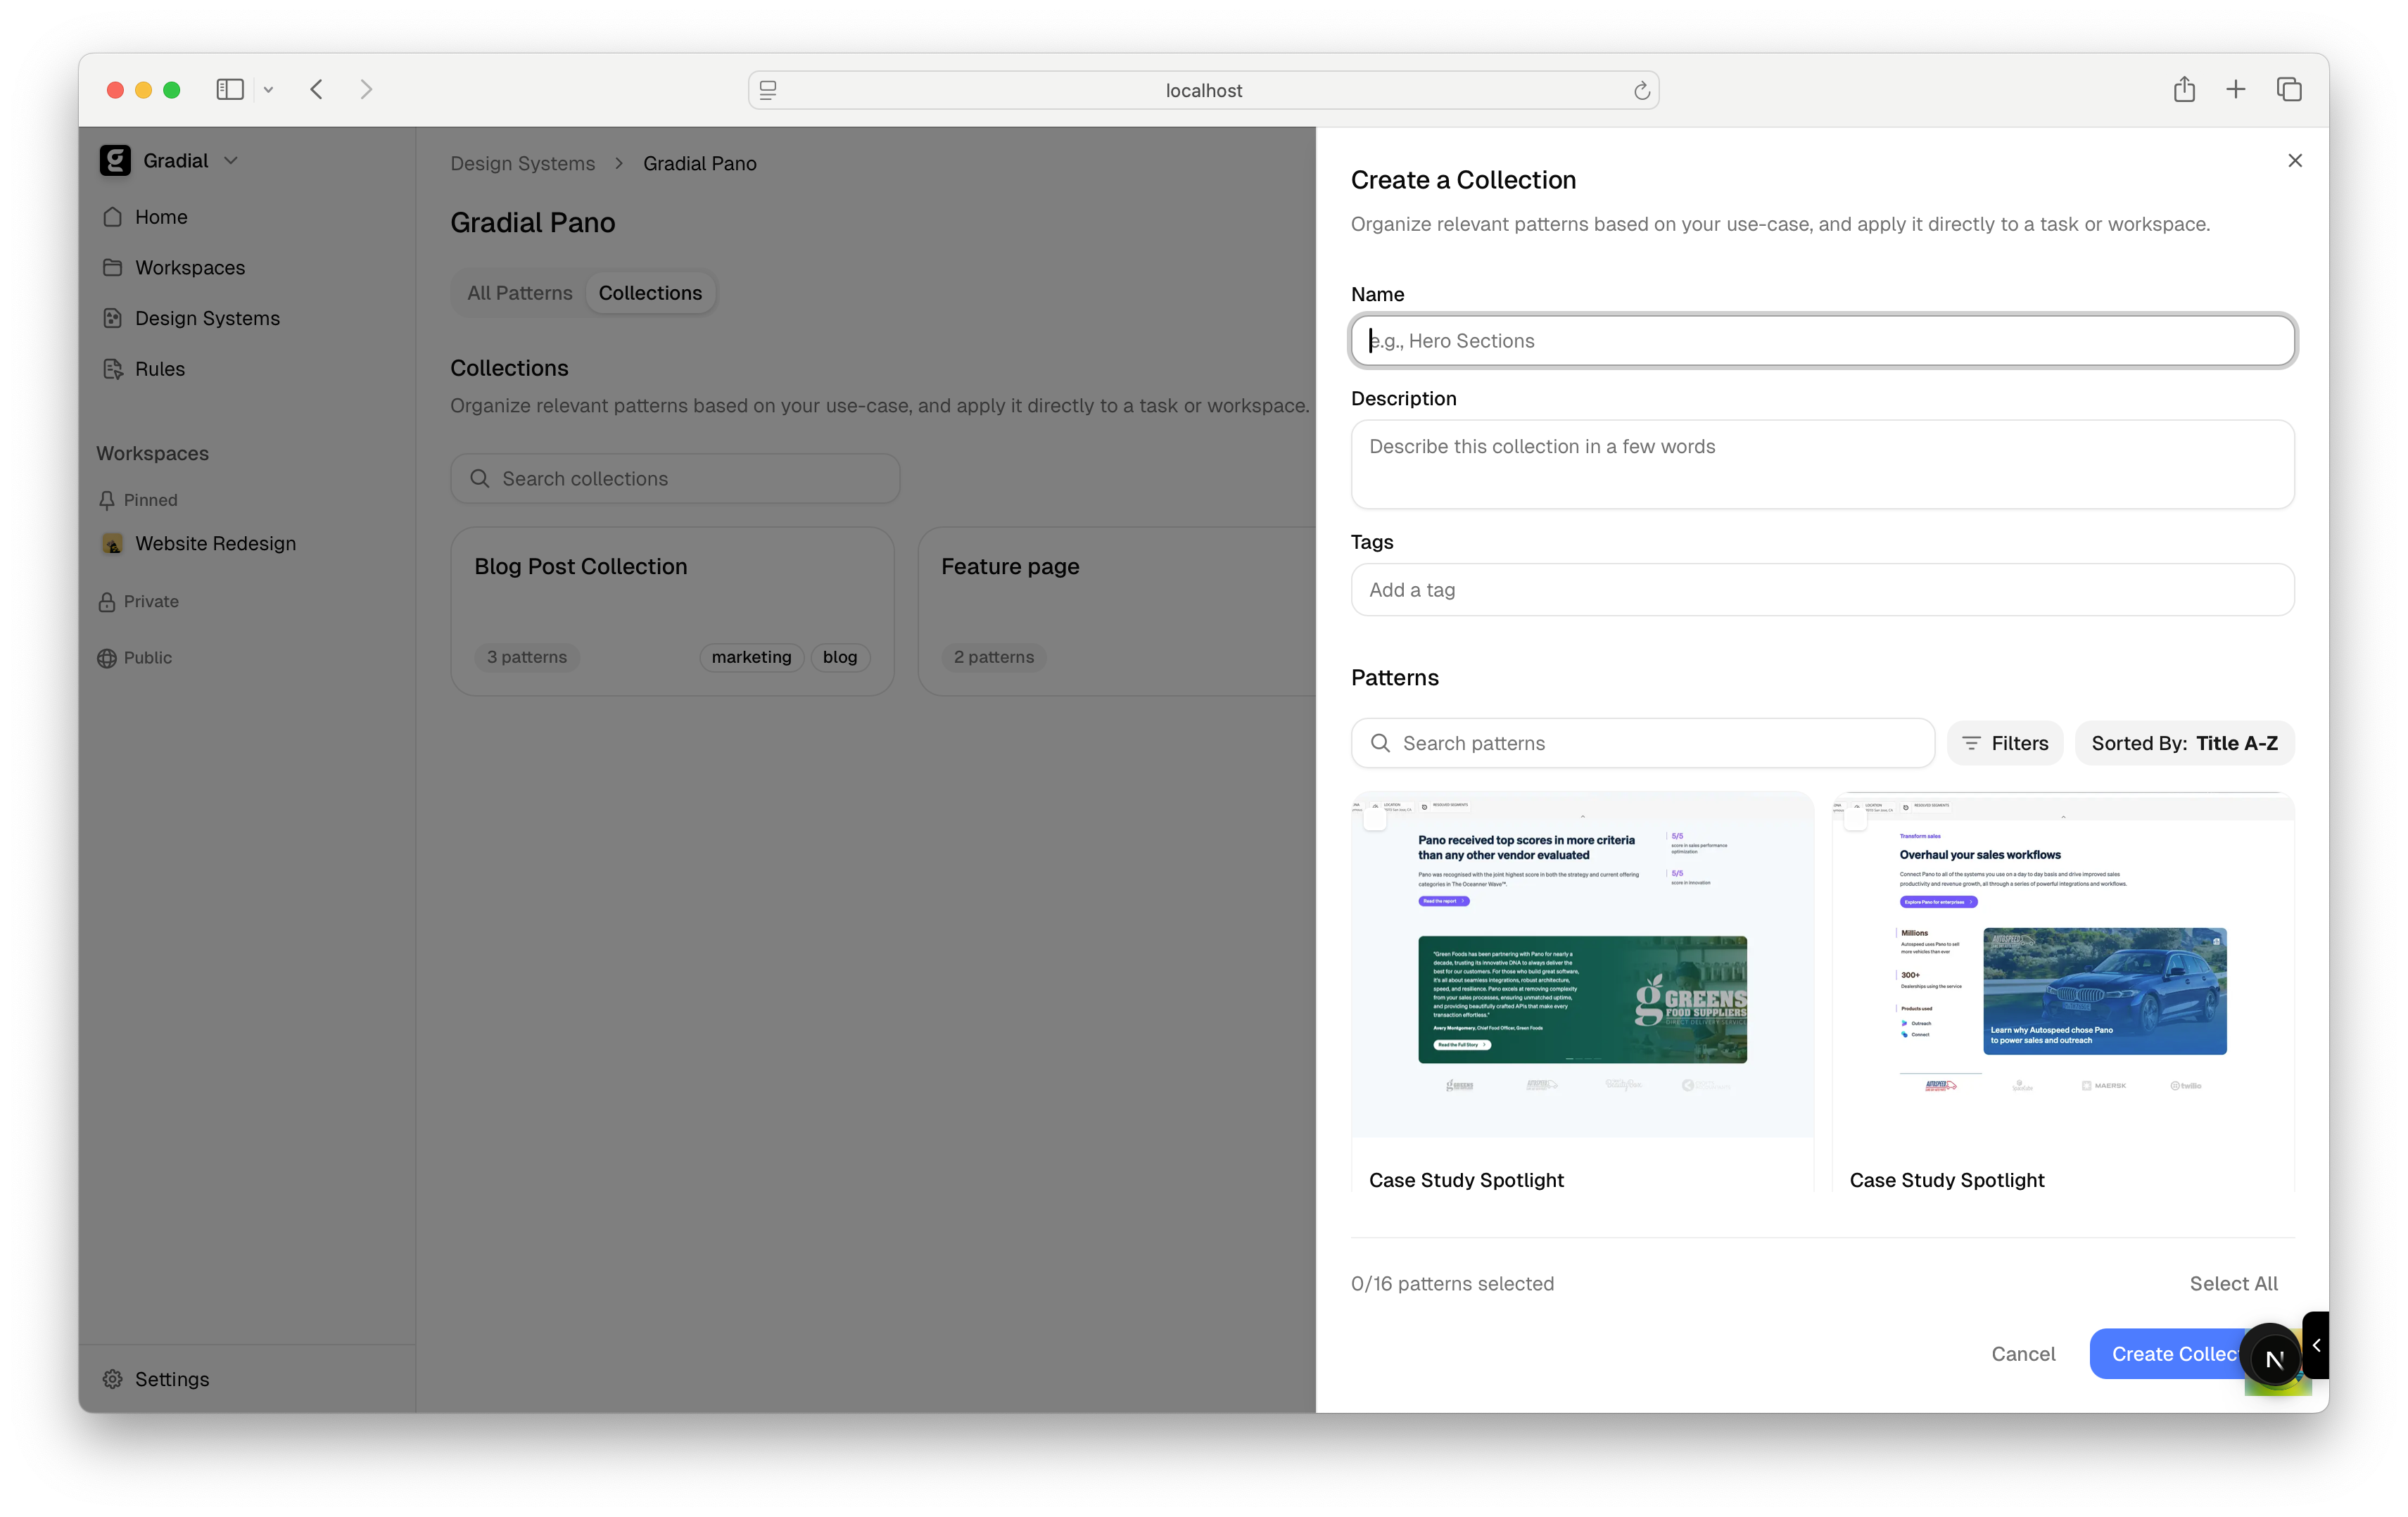Check the second Case Study Spotlight checkbox
Image resolution: width=2408 pixels, height=1517 pixels.
pyautogui.click(x=1855, y=820)
